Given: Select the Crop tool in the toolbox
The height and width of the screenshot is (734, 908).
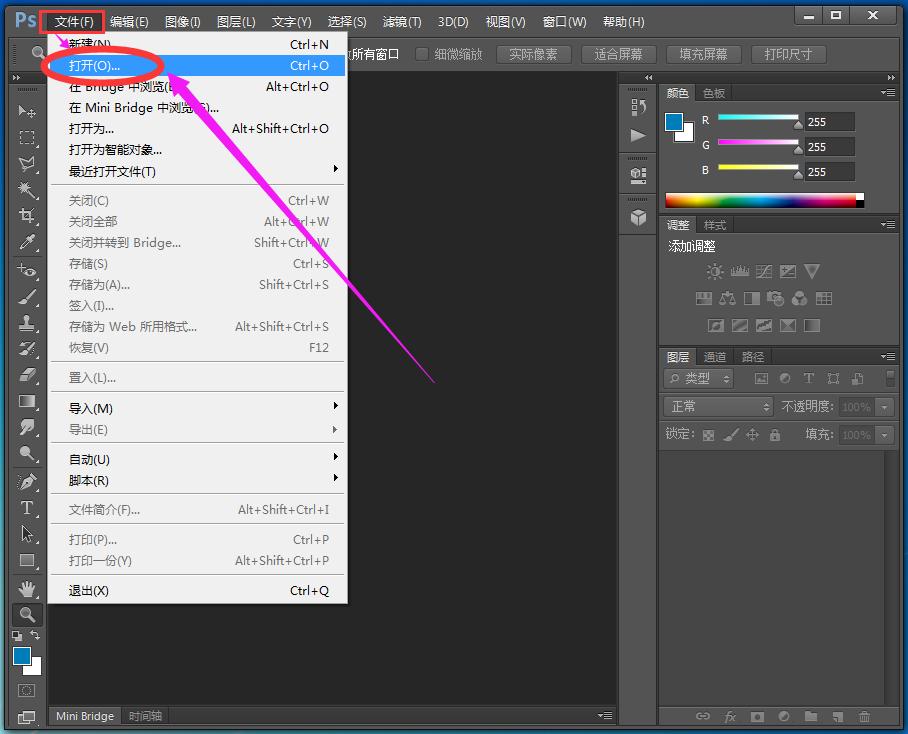Looking at the screenshot, I should tap(27, 216).
